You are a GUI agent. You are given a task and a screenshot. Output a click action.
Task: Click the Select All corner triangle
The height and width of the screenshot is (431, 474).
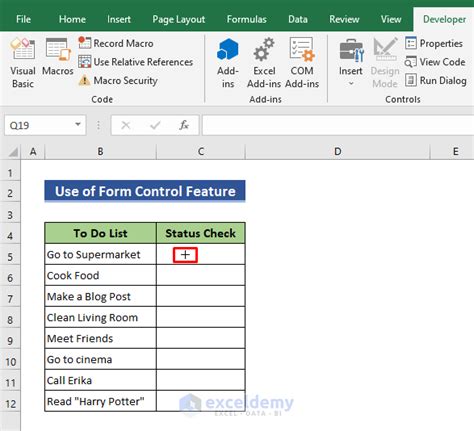click(x=12, y=152)
